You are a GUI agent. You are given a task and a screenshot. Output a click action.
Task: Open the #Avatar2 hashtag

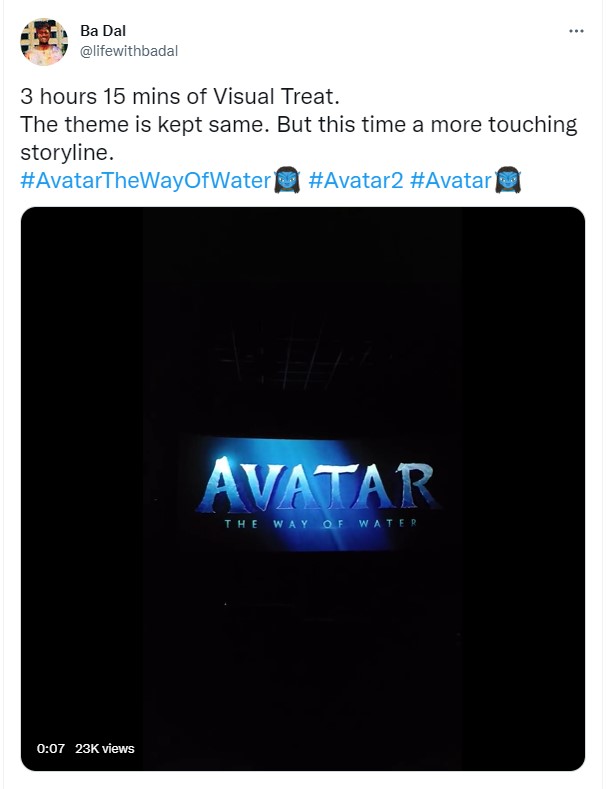(355, 180)
